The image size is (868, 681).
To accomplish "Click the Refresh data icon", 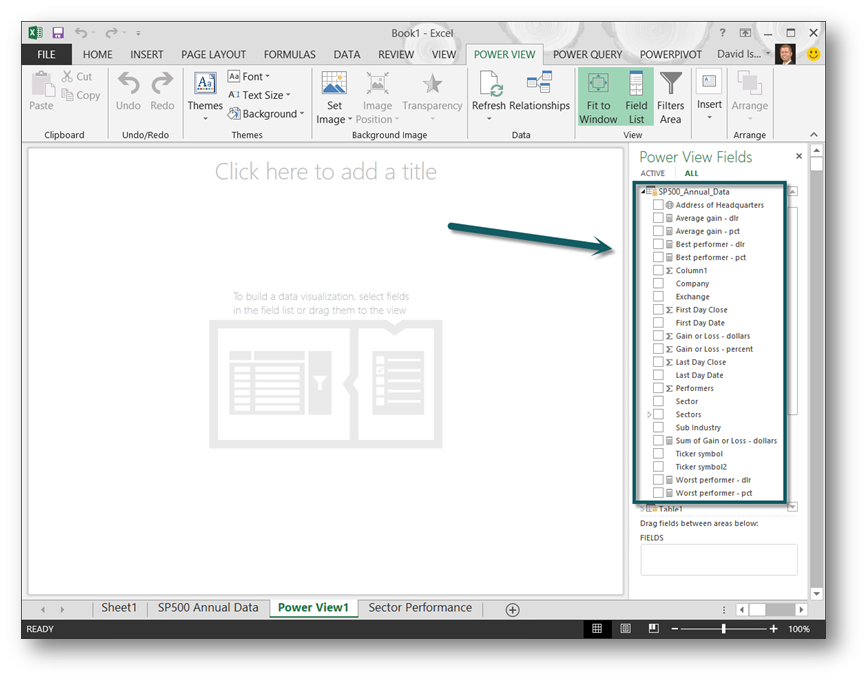I will click(490, 84).
